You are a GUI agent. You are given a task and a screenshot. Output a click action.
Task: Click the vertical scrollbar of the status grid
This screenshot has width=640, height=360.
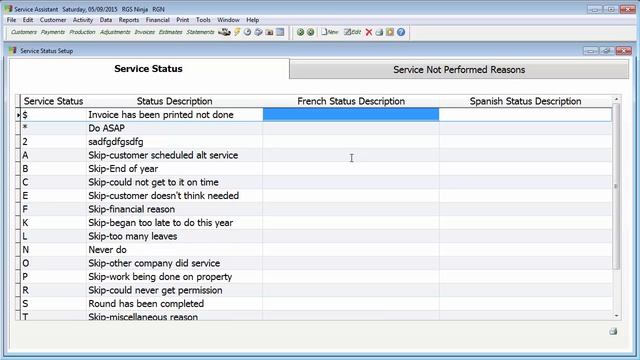616,186
